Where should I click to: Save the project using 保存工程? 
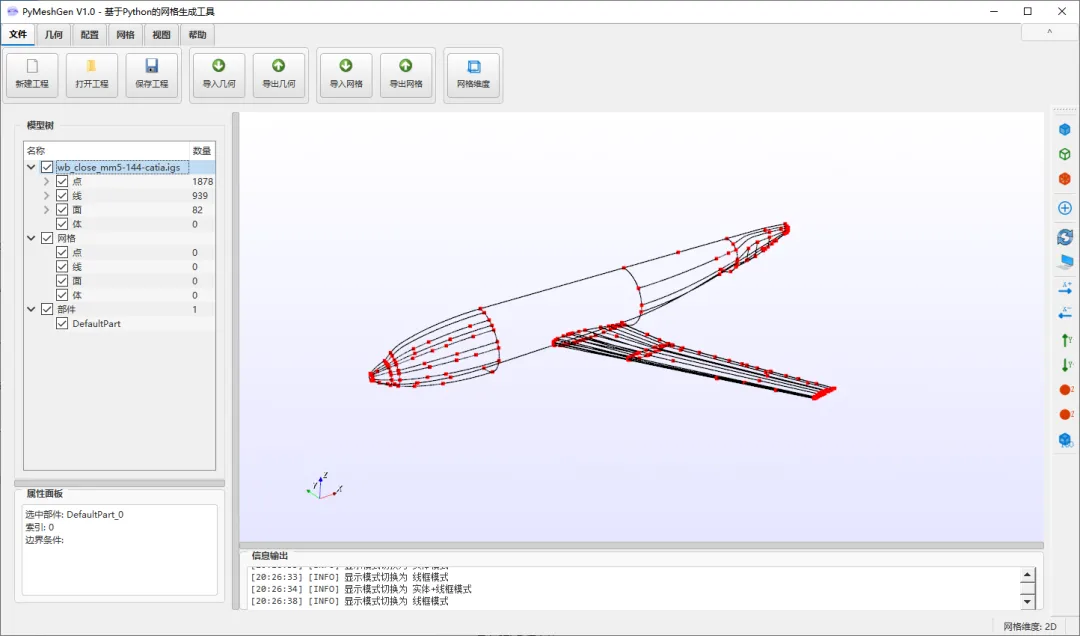click(x=152, y=74)
